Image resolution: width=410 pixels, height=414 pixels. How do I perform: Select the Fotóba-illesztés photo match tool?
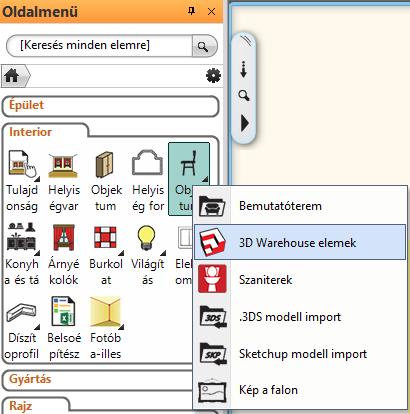[105, 327]
